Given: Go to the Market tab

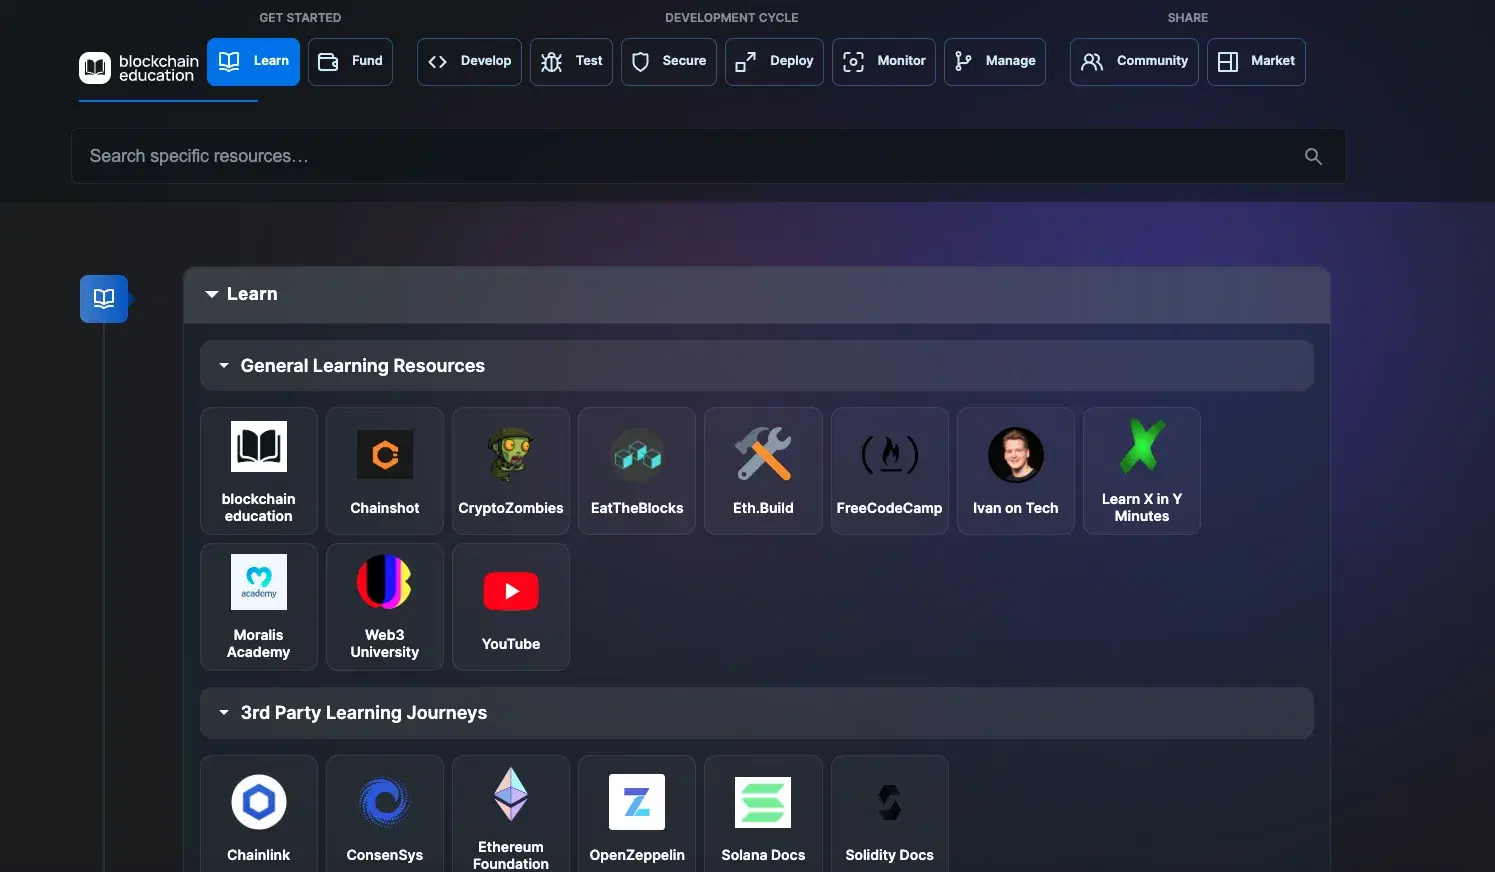Looking at the screenshot, I should [1256, 61].
